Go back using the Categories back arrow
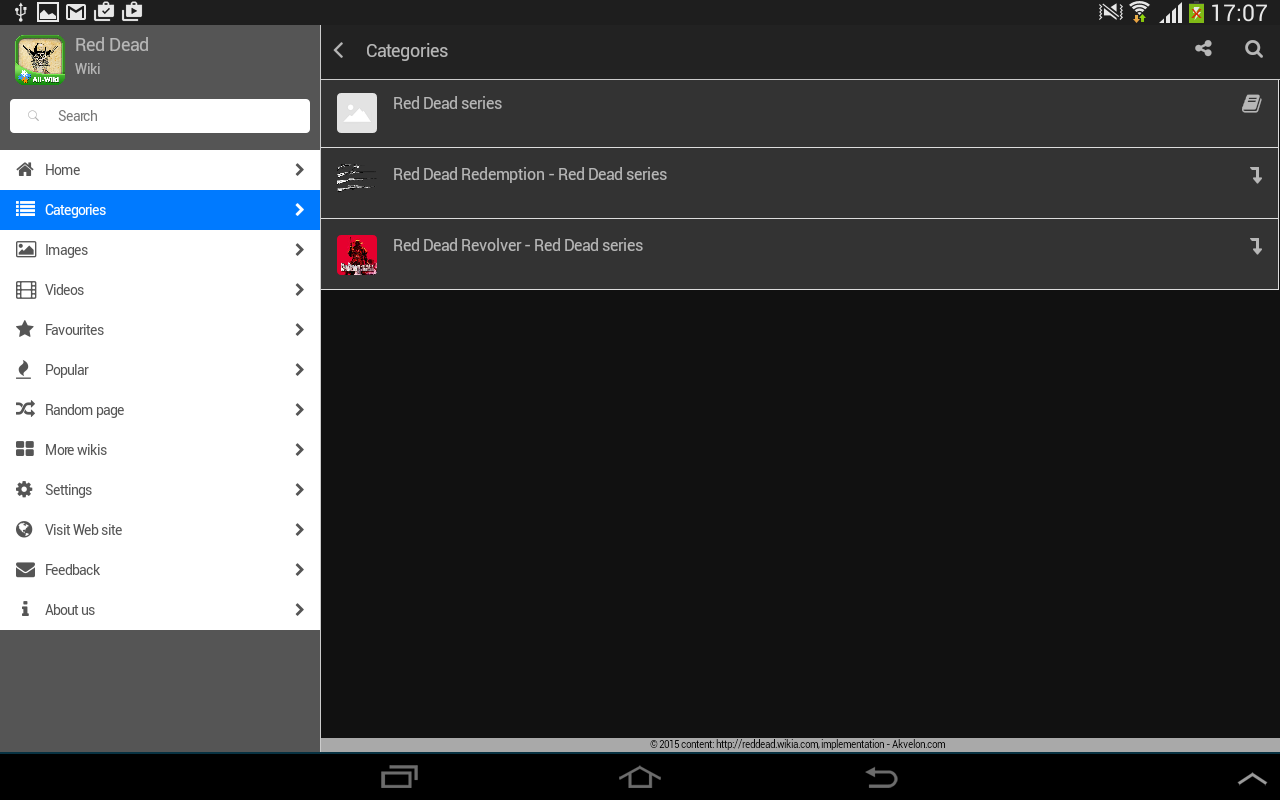 coord(339,50)
